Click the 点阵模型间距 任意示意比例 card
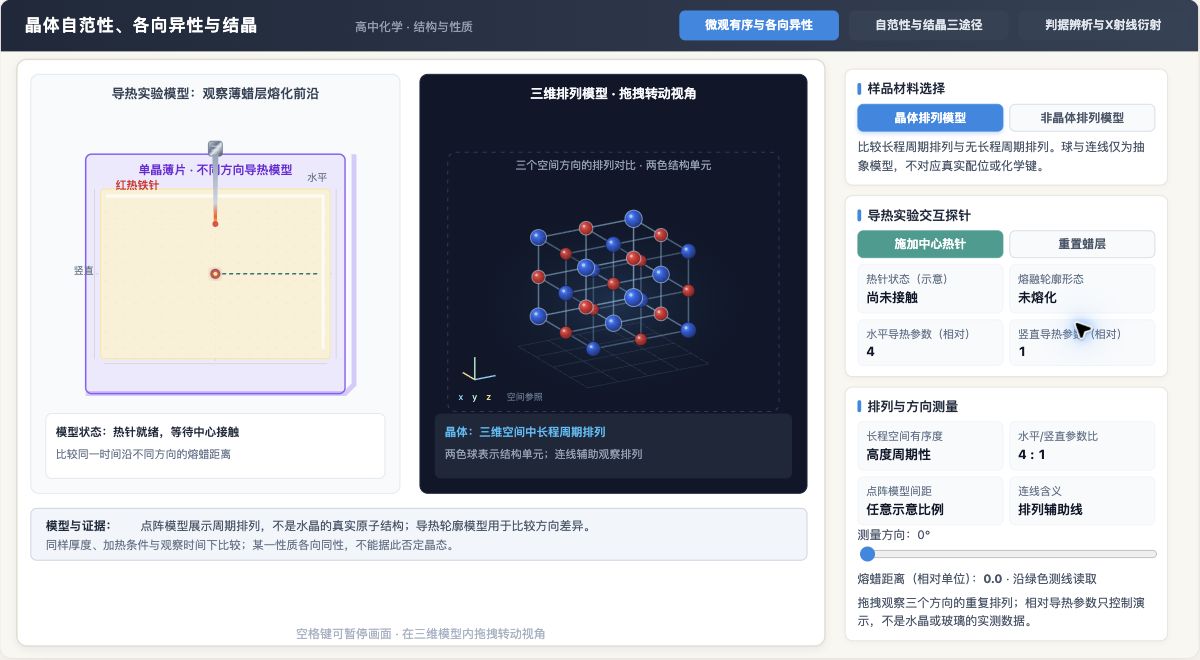This screenshot has width=1200, height=660. coord(930,500)
